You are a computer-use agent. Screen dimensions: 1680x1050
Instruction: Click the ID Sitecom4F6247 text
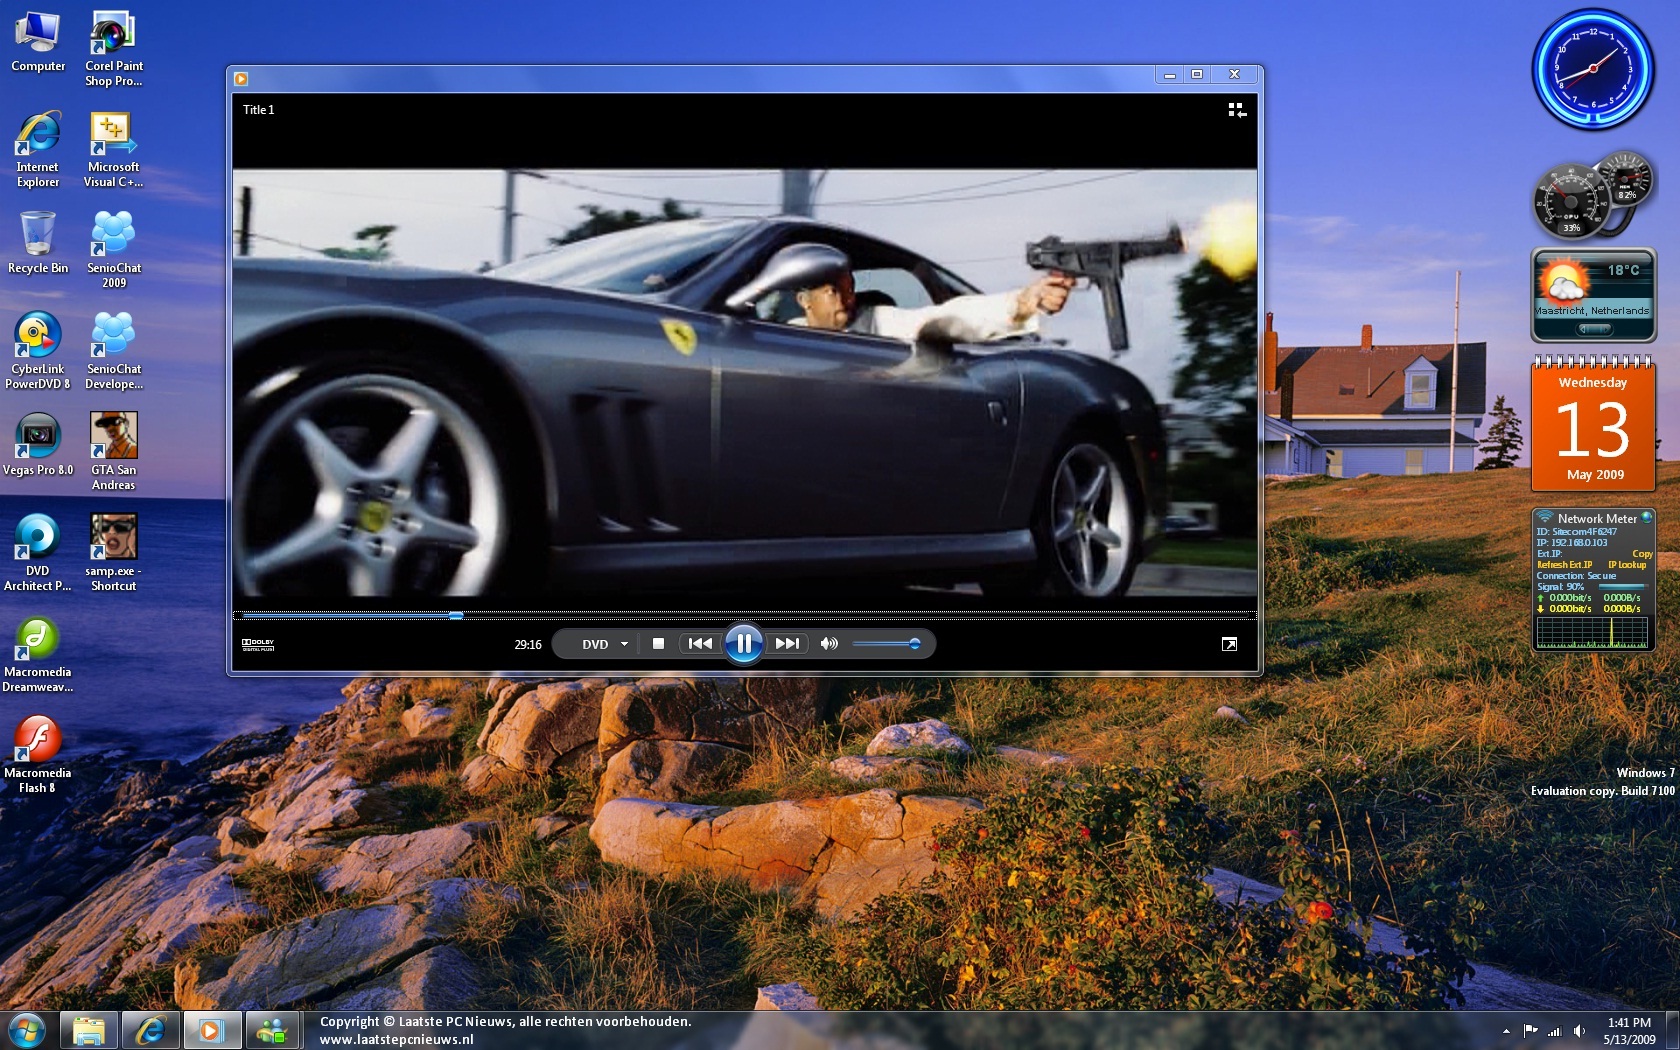[1576, 532]
